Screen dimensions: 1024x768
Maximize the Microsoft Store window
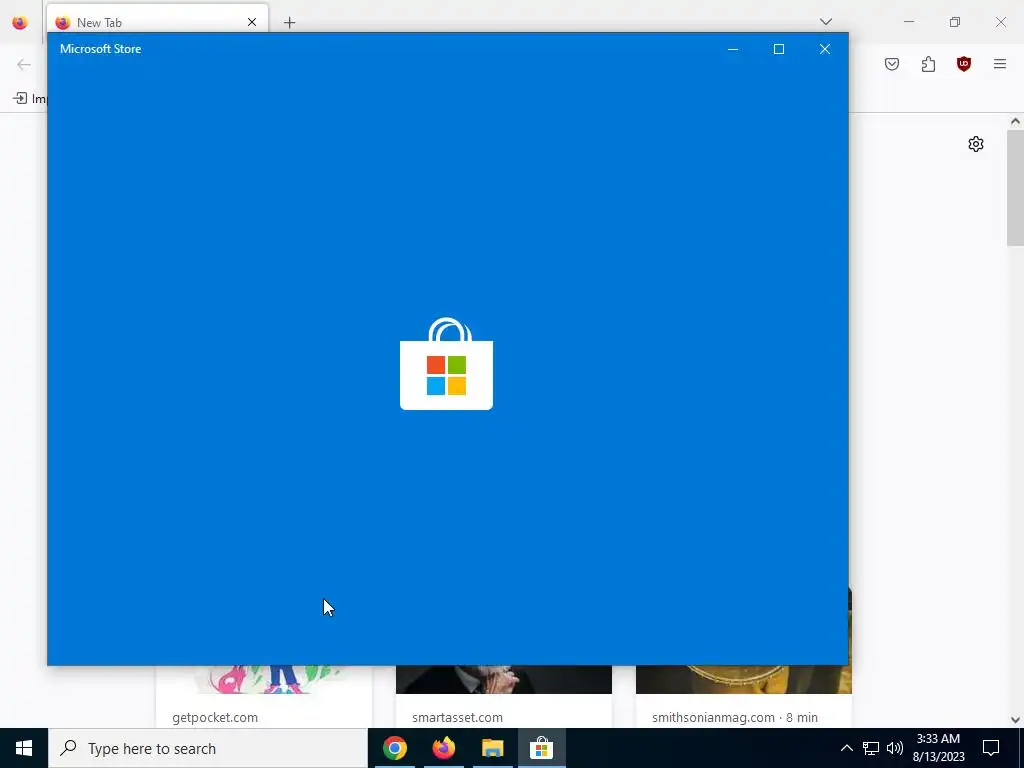[778, 49]
